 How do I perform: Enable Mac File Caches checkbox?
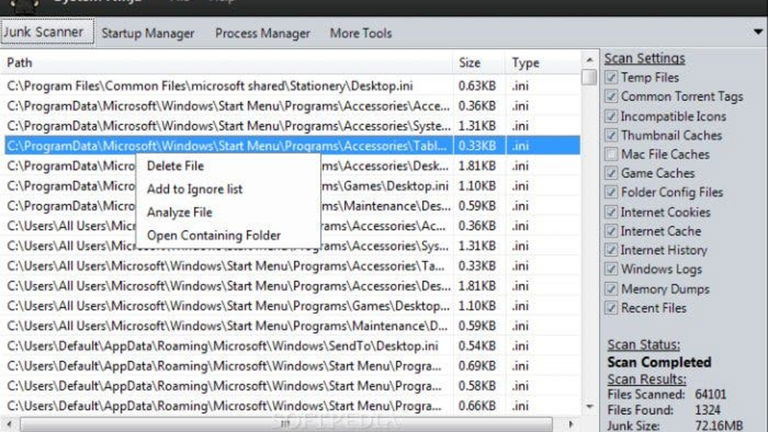611,154
